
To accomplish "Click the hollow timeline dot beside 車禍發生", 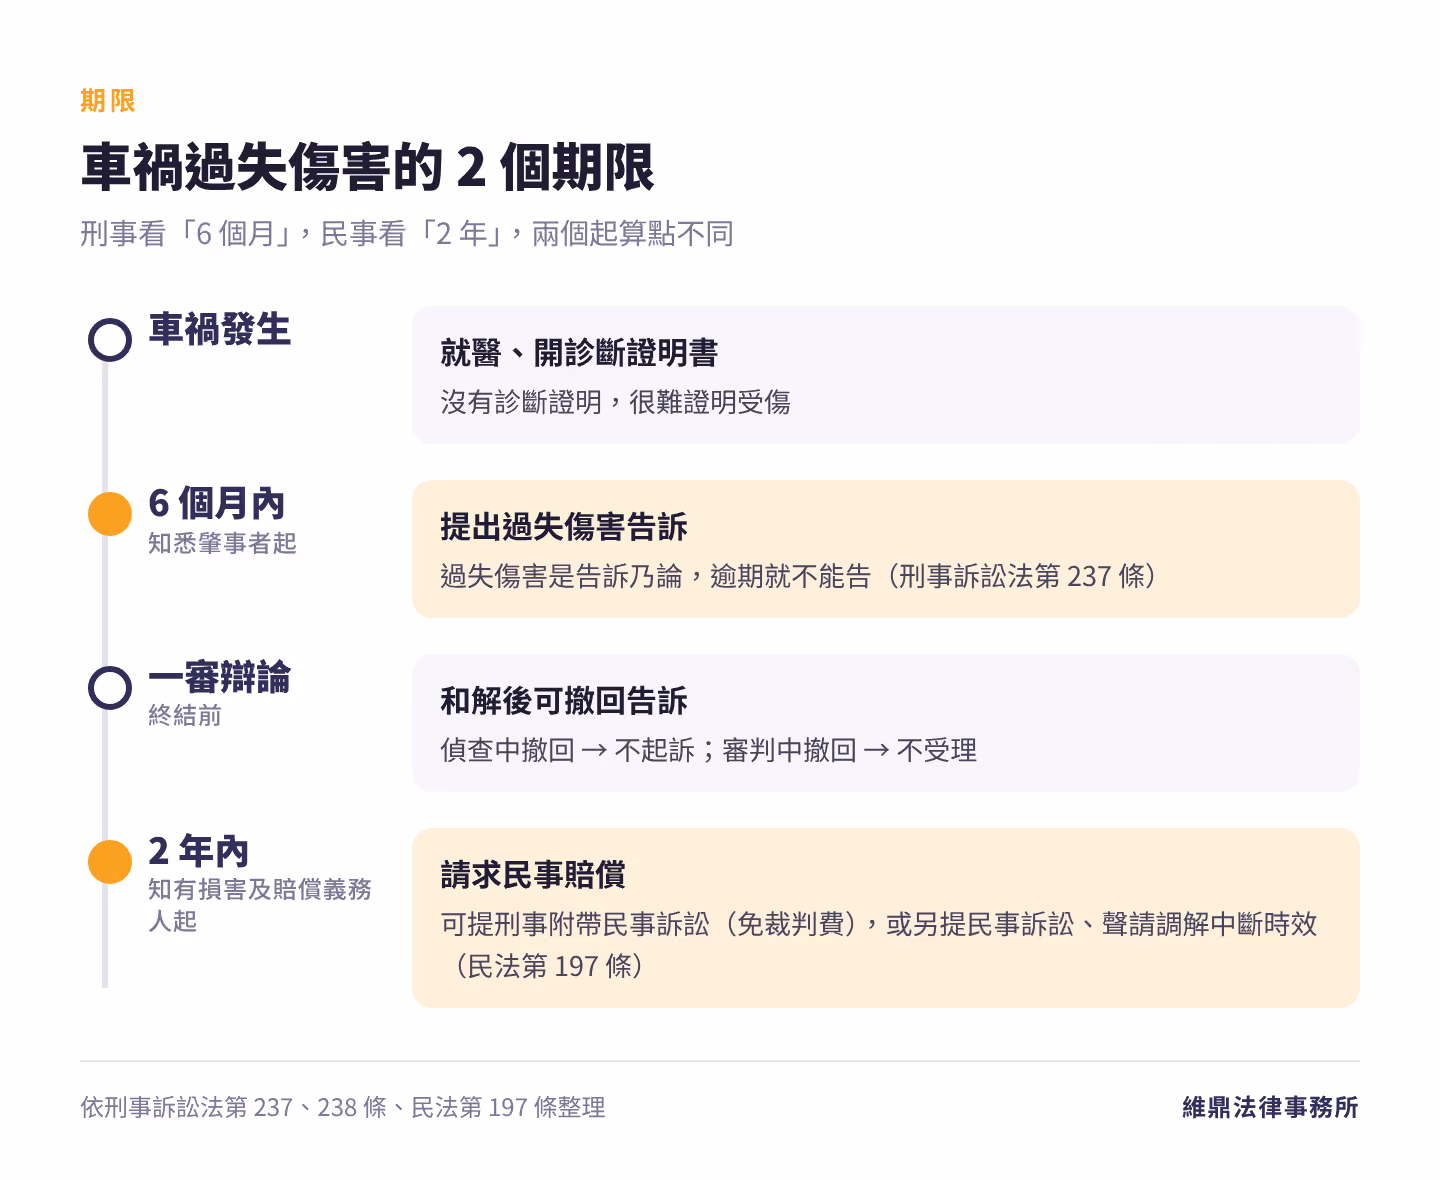I will (110, 340).
